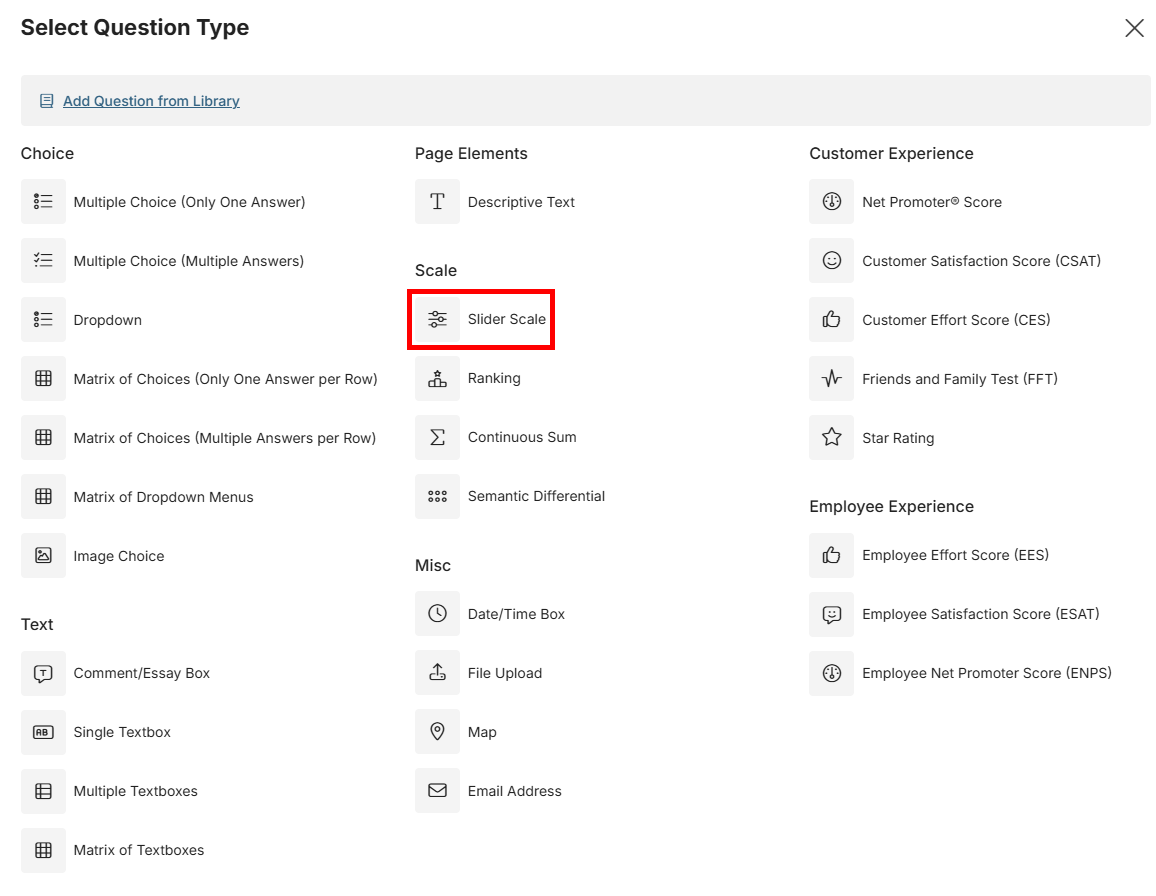
Task: Select the 'Comment/Essay Box' label
Action: (142, 673)
